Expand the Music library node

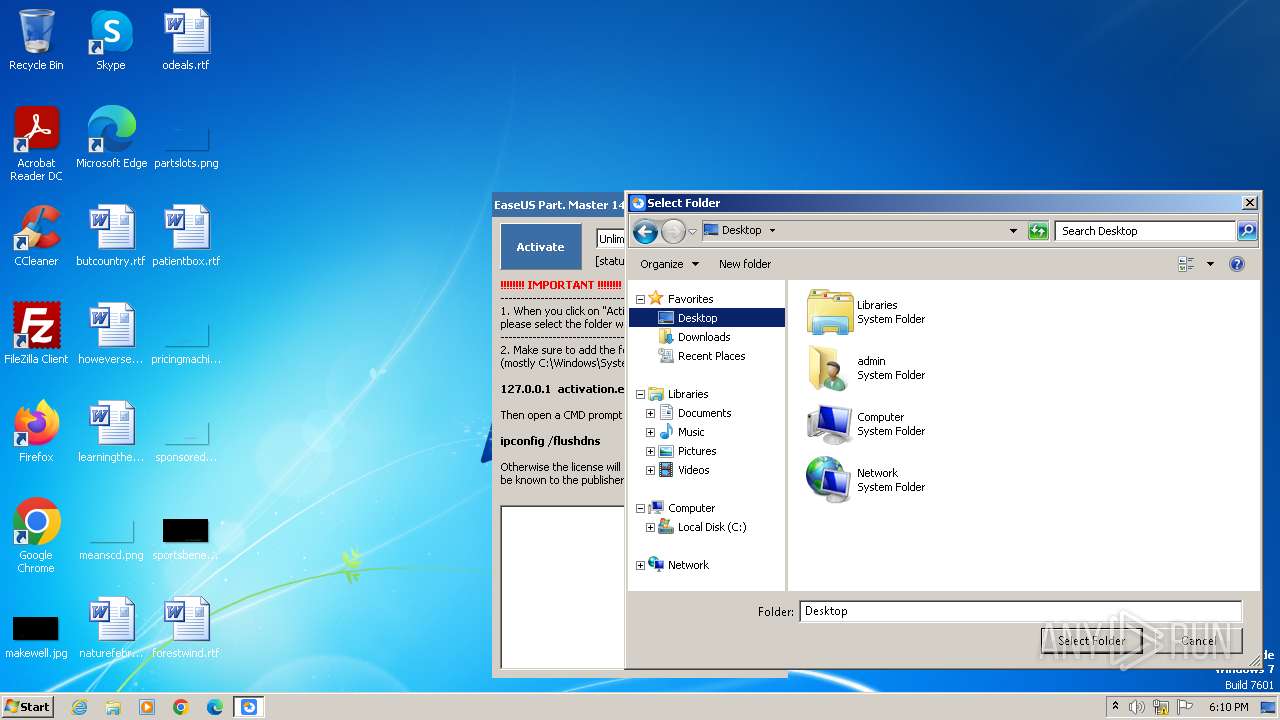(x=650, y=432)
